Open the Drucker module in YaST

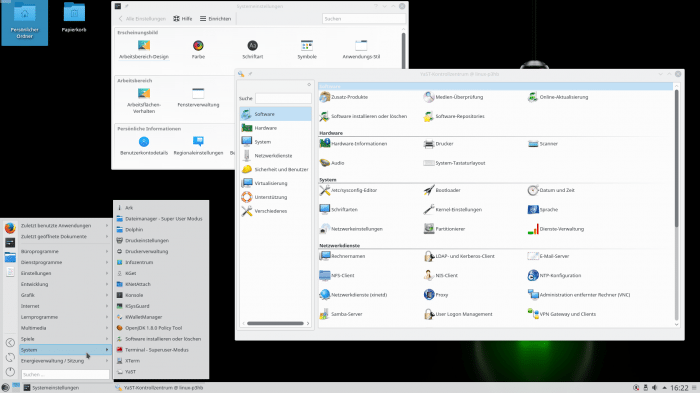(x=438, y=144)
